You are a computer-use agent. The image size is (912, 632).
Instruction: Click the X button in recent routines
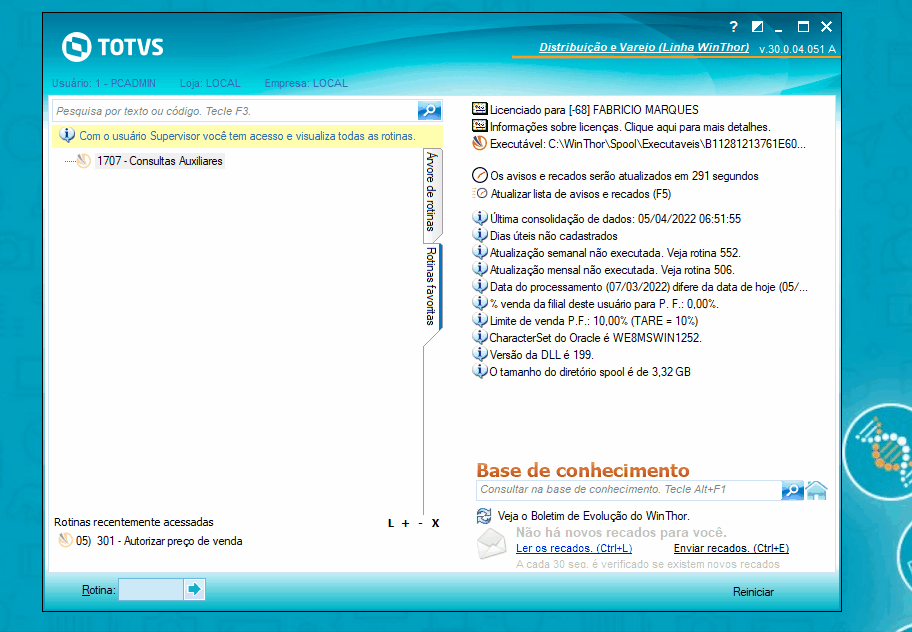(435, 523)
